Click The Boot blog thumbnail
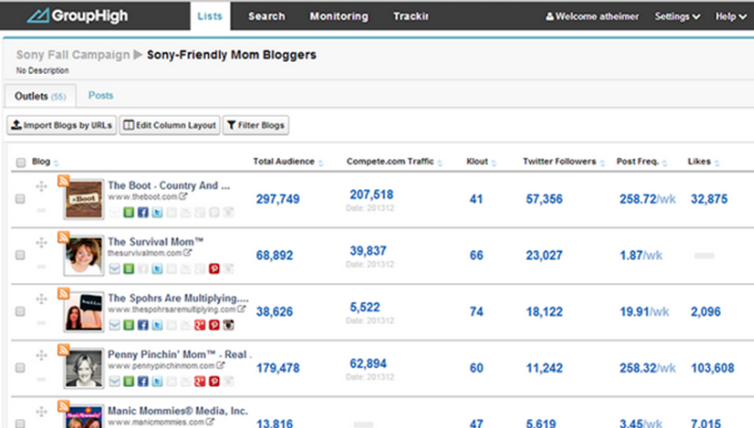Image resolution: width=754 pixels, height=428 pixels. click(x=84, y=199)
